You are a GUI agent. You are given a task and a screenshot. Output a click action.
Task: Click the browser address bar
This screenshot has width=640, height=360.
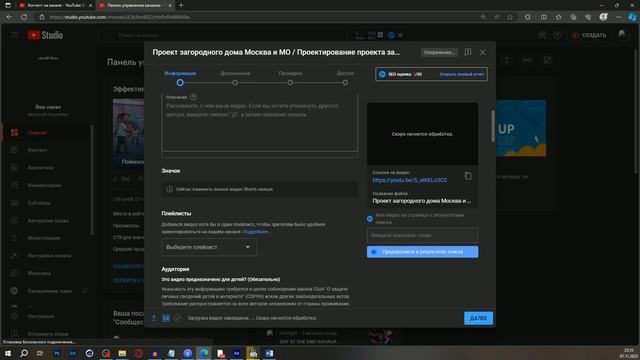[261, 17]
